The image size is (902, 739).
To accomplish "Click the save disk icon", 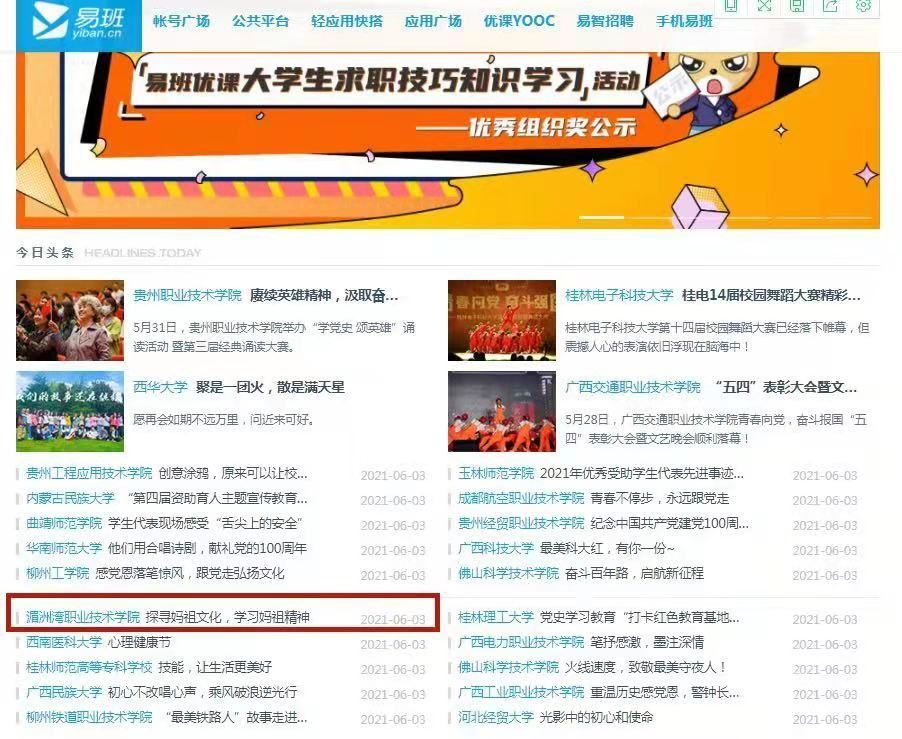I will pos(797,6).
